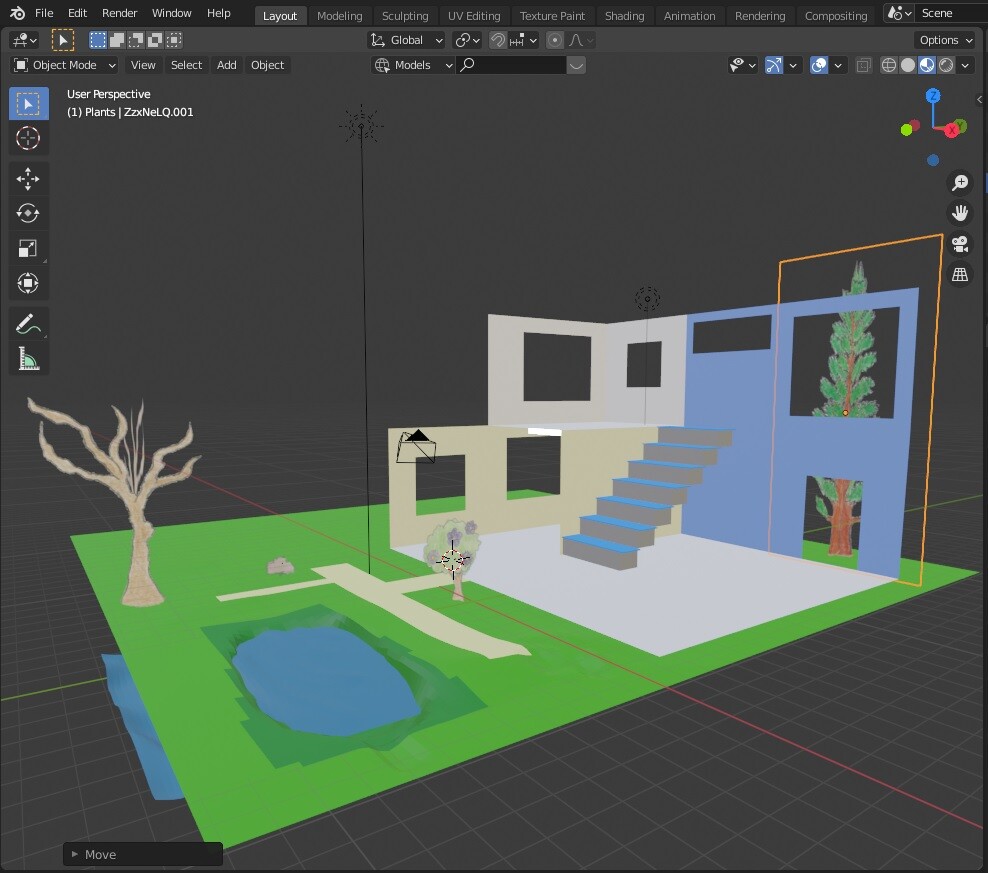Viewport: 988px width, 873px height.
Task: Open the Render menu
Action: (119, 13)
